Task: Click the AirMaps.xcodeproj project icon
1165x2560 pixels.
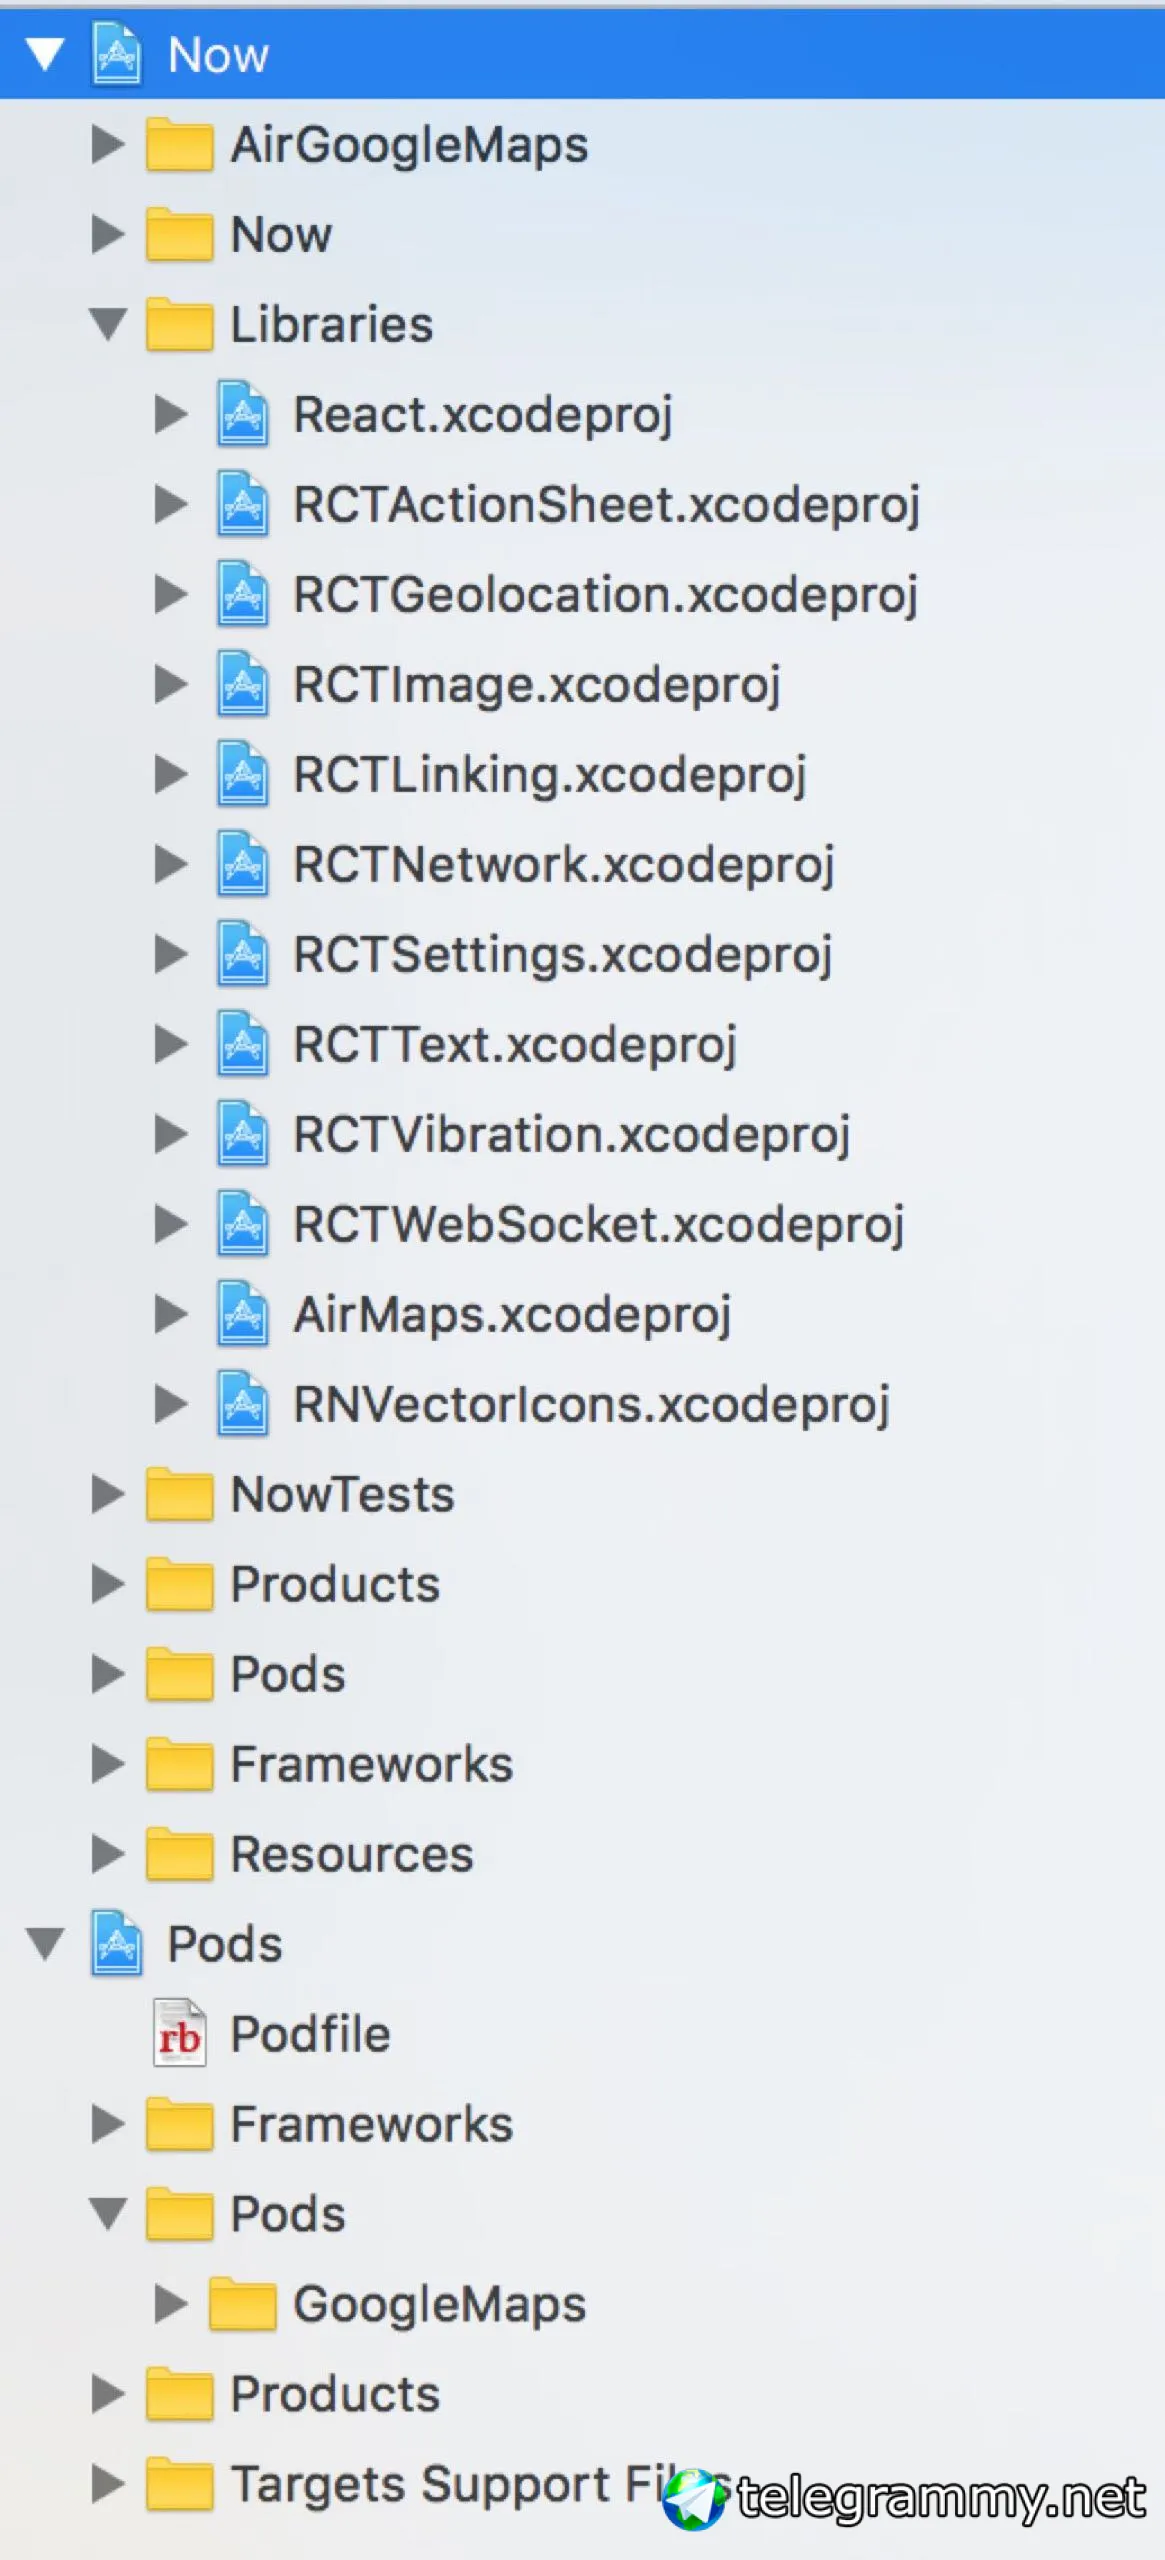Action: click(242, 1314)
